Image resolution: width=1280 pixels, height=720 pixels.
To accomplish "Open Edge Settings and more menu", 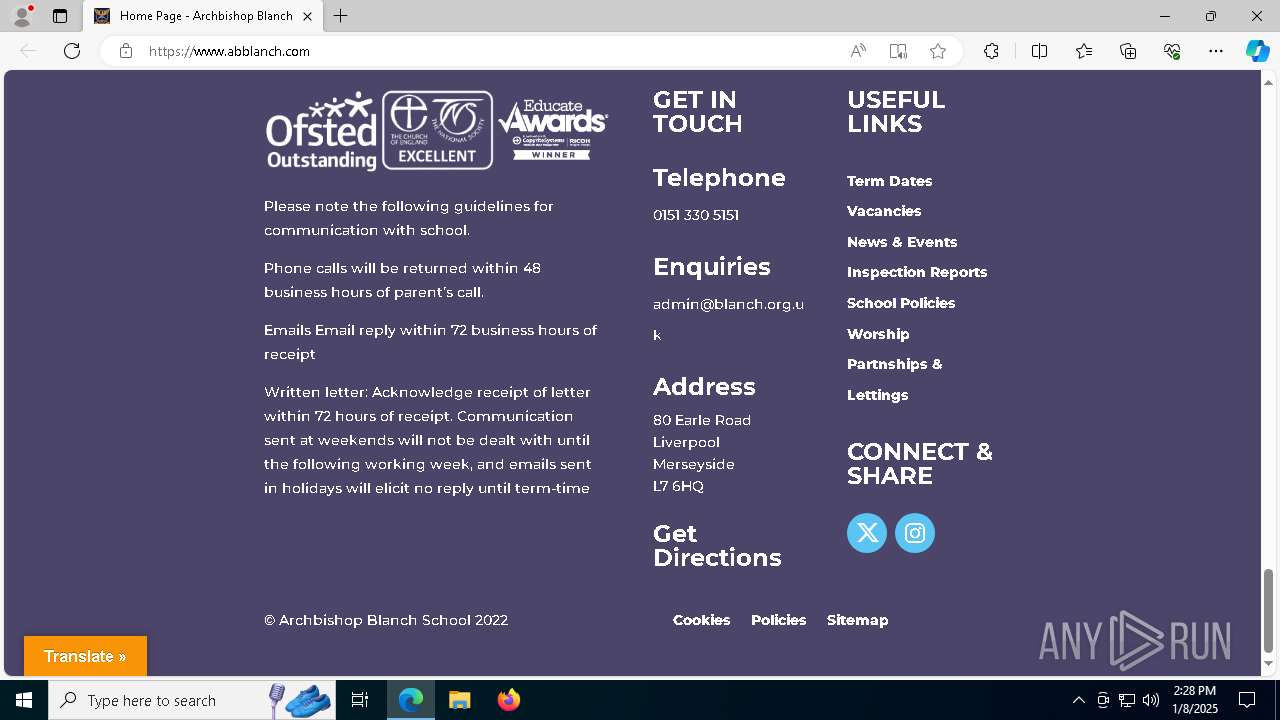I will [1216, 51].
